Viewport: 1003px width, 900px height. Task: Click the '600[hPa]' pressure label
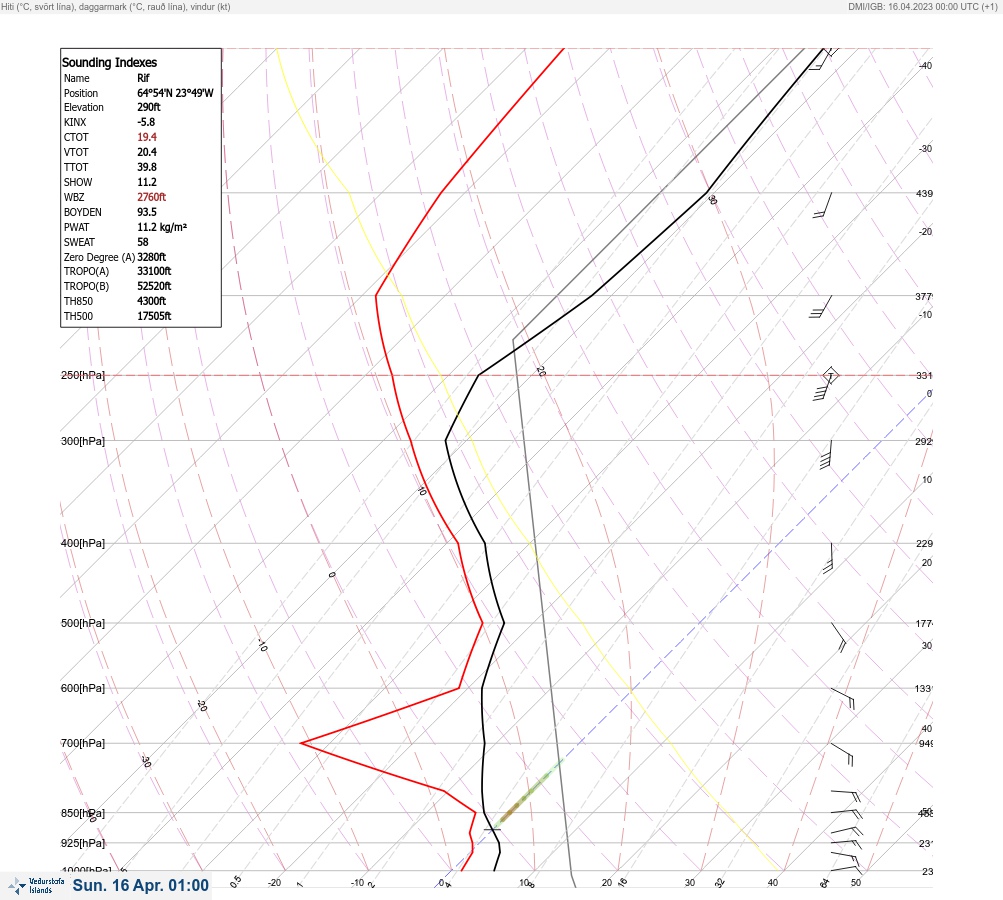pyautogui.click(x=83, y=688)
